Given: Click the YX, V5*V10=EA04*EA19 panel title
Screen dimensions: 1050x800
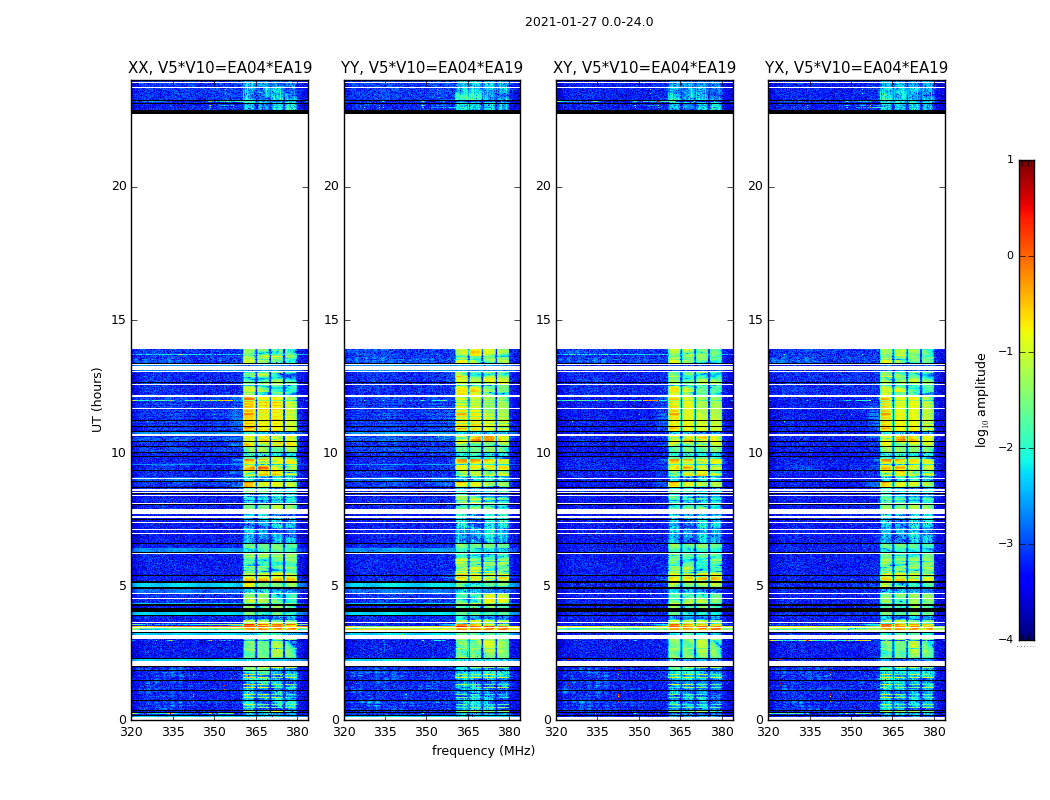Looking at the screenshot, I should [856, 68].
